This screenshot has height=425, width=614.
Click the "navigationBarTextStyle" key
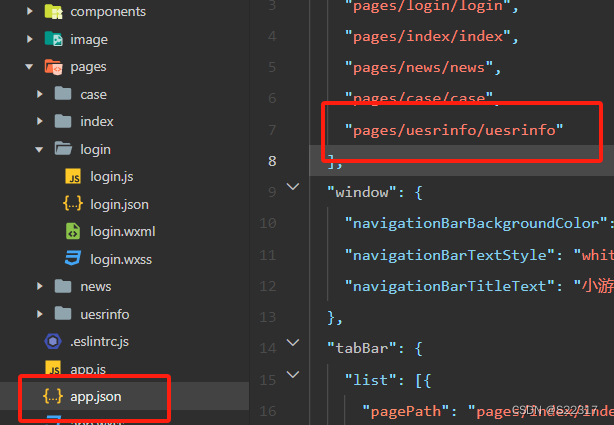[x=450, y=255]
